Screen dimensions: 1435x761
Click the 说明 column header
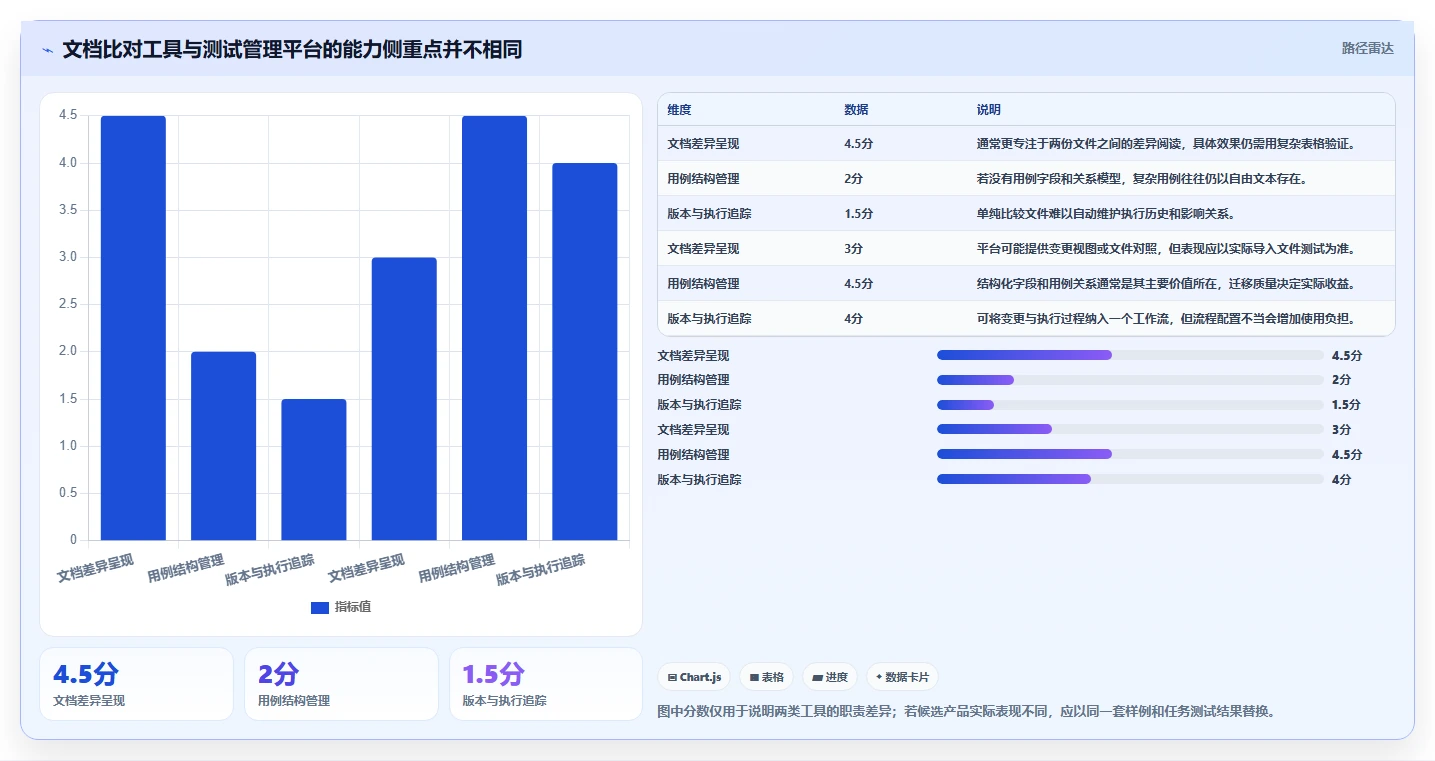coord(989,110)
